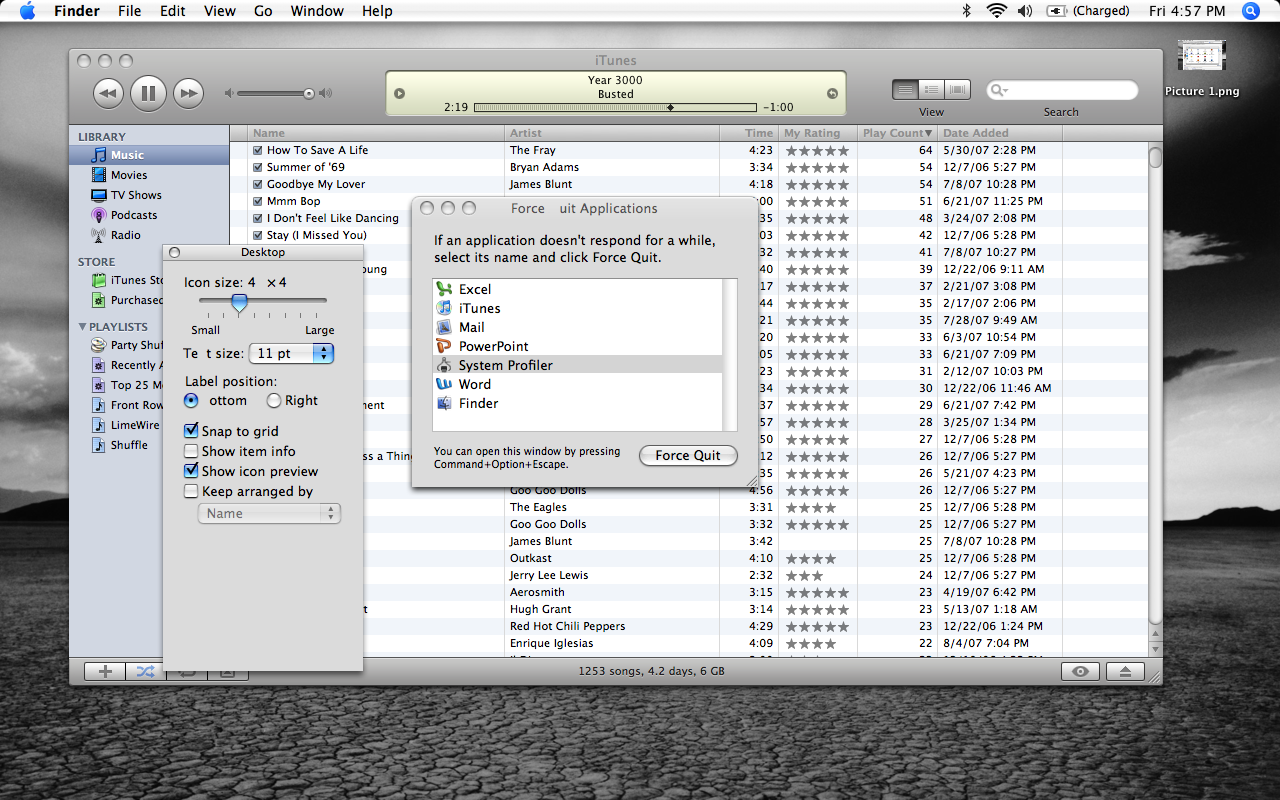Open the File menu
Viewport: 1280px width, 800px height.
(x=129, y=11)
